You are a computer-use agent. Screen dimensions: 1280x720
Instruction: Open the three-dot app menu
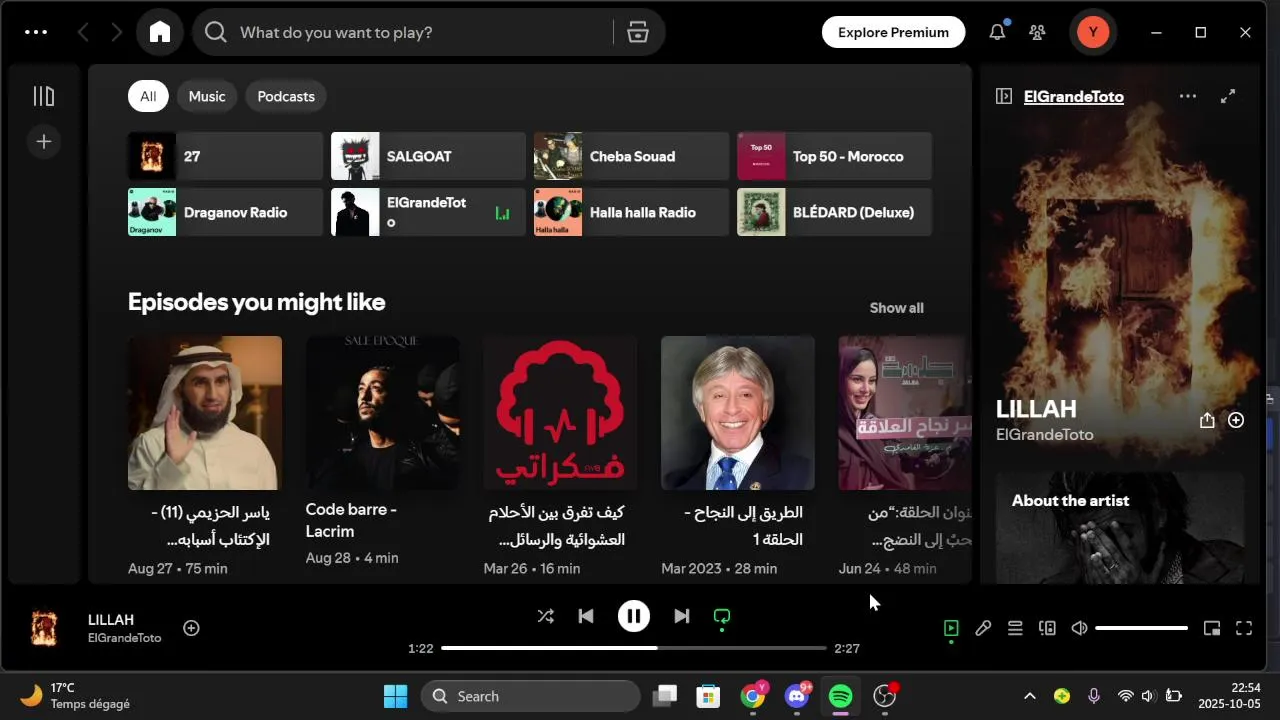coord(36,32)
